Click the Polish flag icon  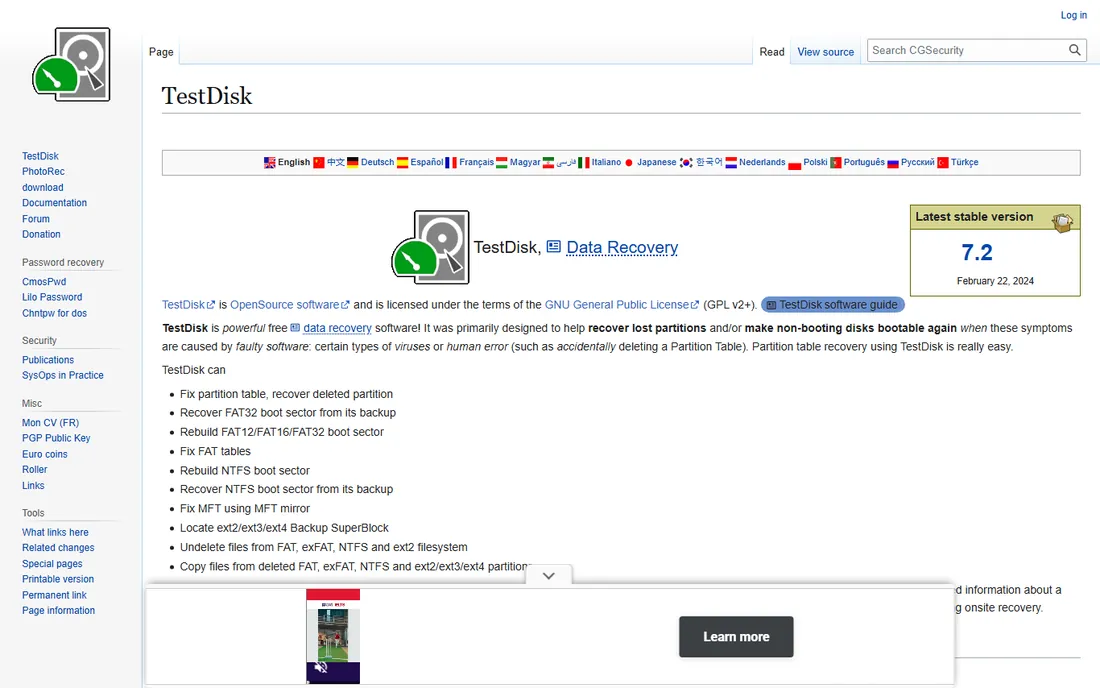[x=795, y=163]
